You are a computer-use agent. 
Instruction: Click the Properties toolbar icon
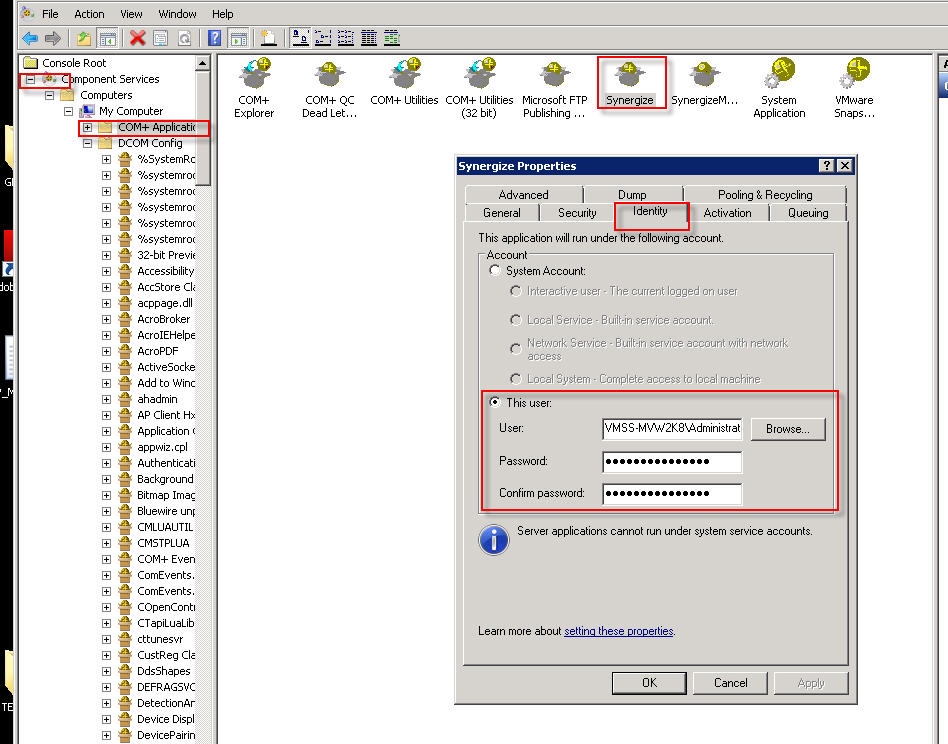(x=161, y=39)
